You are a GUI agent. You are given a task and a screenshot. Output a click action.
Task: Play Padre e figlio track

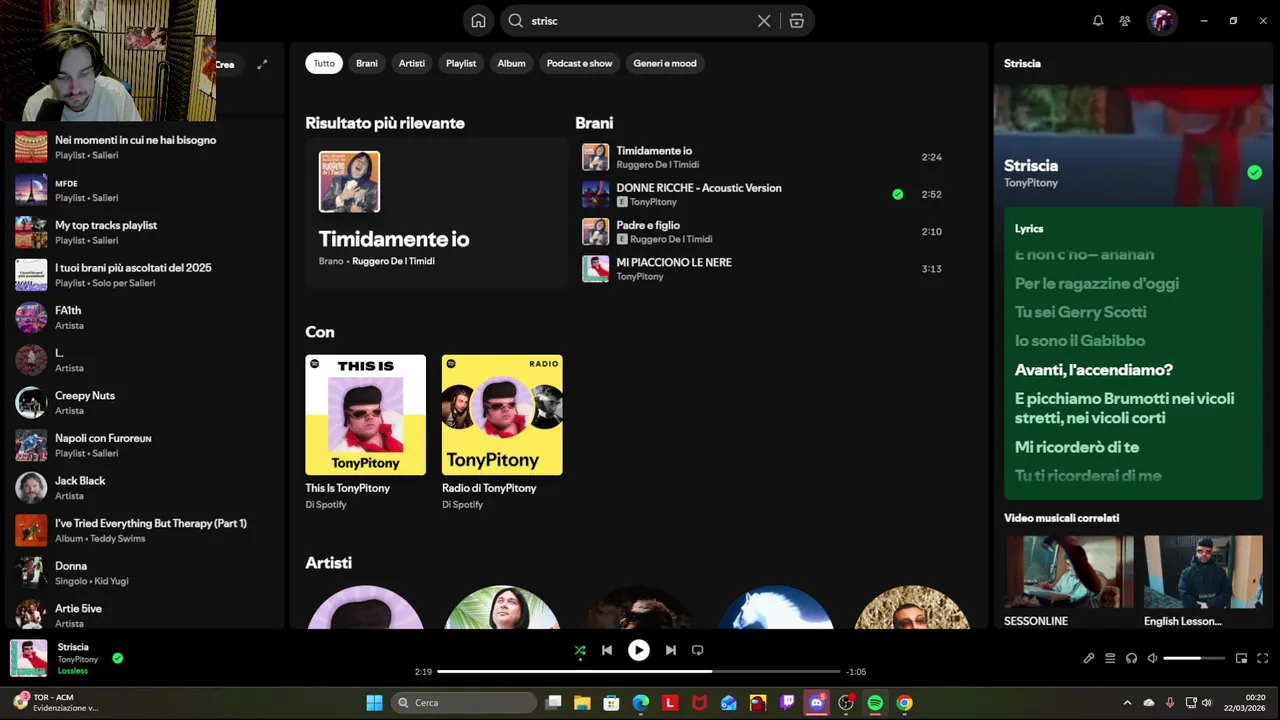764,232
